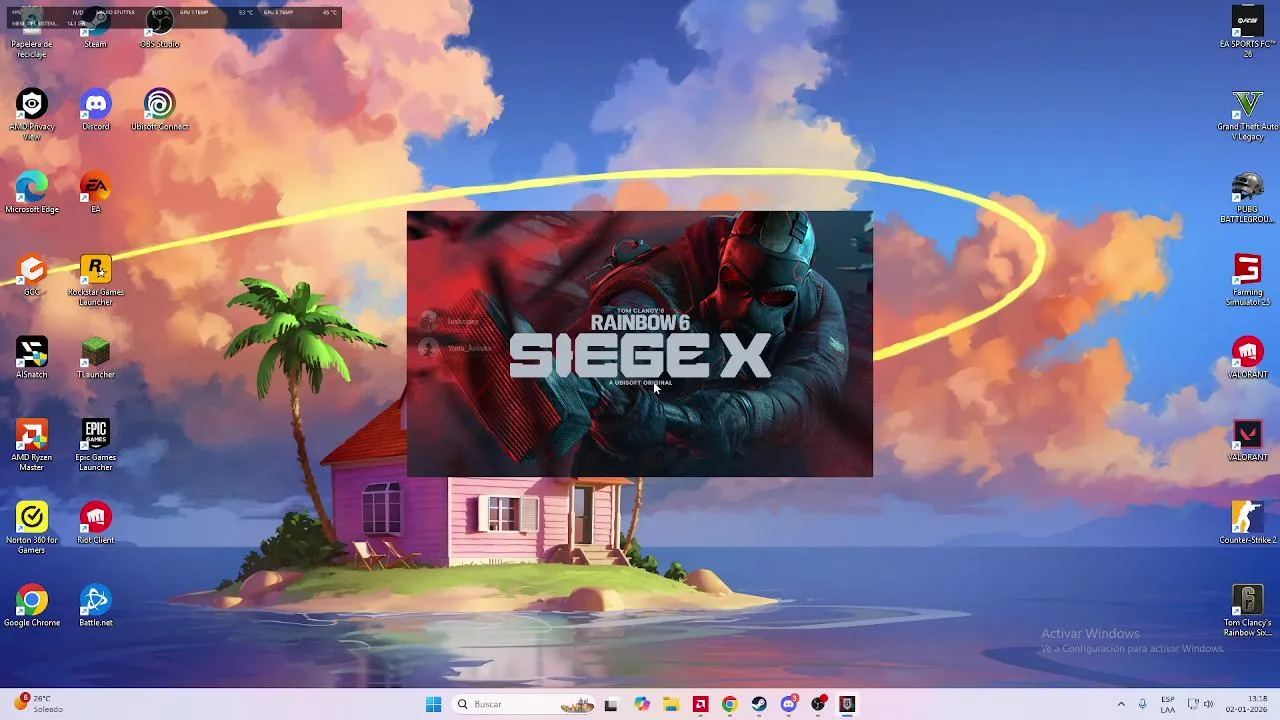Open the Windows Start menu
Image resolution: width=1280 pixels, height=720 pixels.
point(433,704)
